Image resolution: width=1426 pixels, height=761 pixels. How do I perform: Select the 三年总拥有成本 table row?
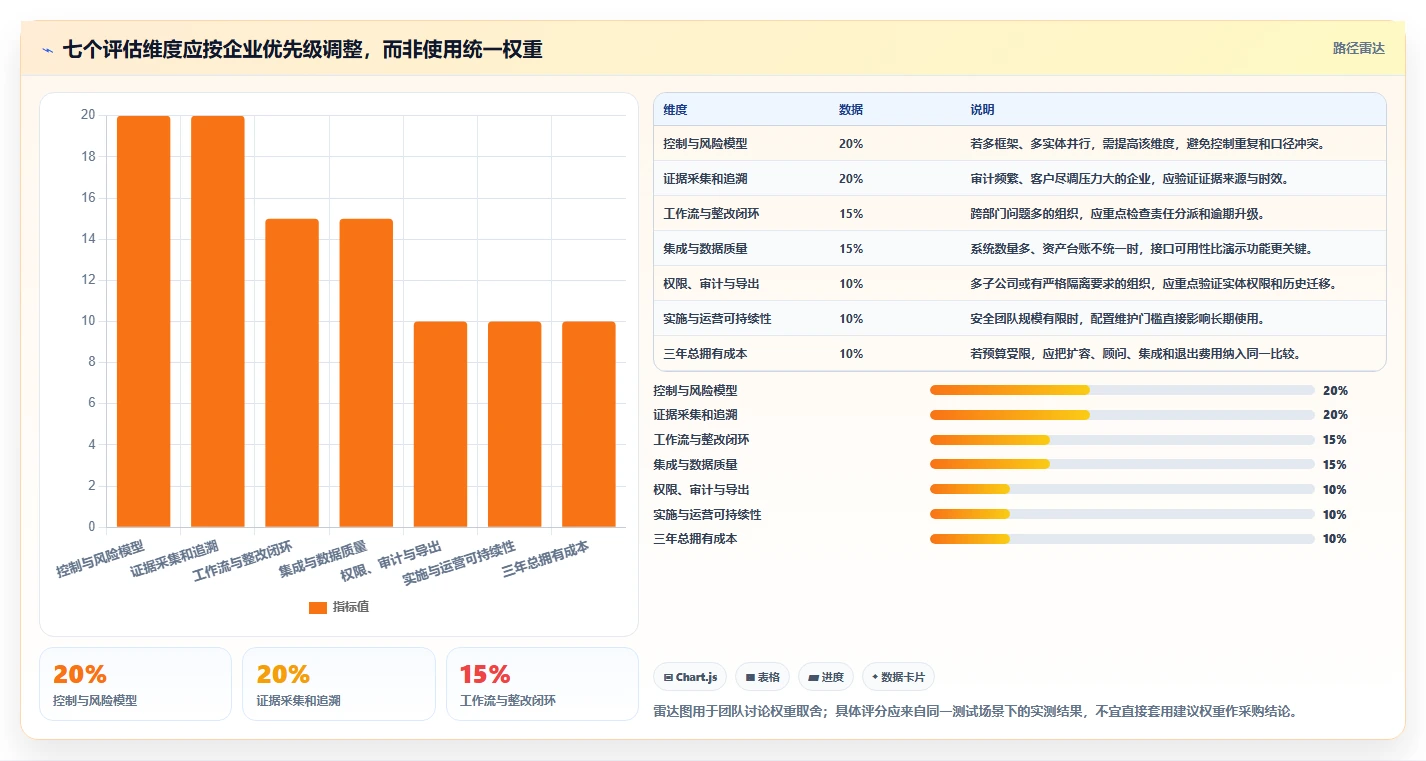click(x=1019, y=354)
